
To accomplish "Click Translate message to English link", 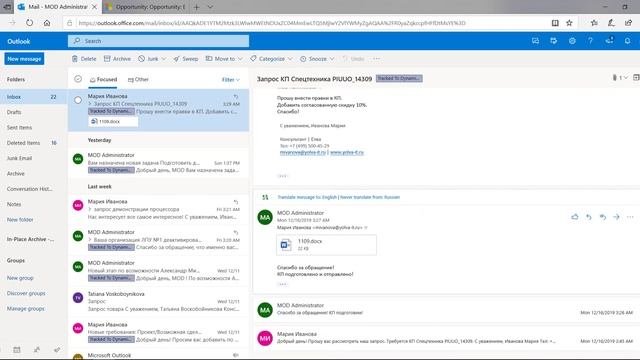I will [x=307, y=197].
